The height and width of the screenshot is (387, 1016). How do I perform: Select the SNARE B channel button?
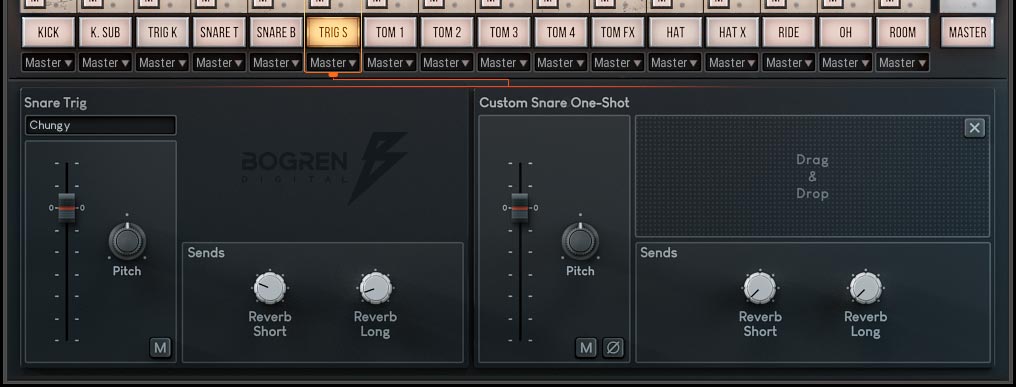point(277,32)
